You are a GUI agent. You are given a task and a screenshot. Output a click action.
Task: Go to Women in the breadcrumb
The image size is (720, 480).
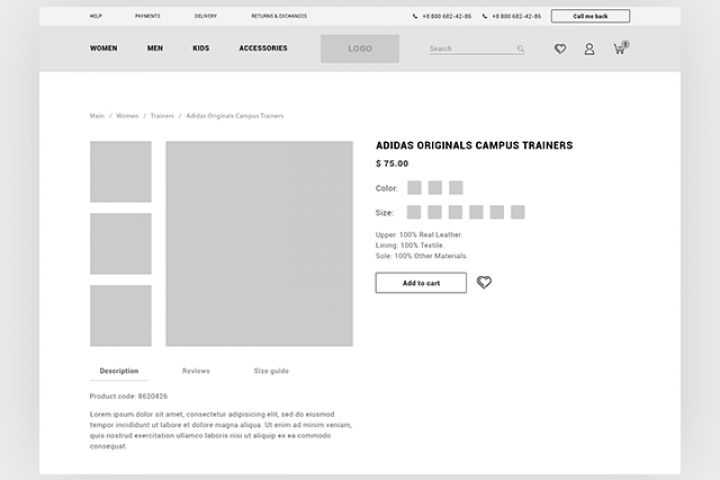click(x=127, y=116)
